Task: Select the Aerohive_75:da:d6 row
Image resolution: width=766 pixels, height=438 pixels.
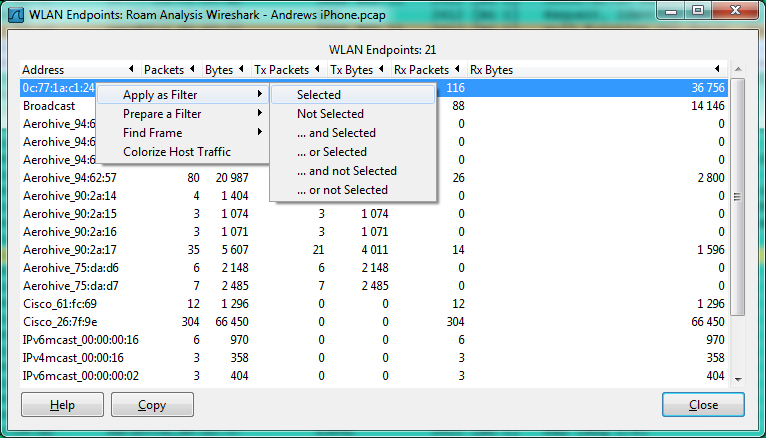Action: point(374,268)
